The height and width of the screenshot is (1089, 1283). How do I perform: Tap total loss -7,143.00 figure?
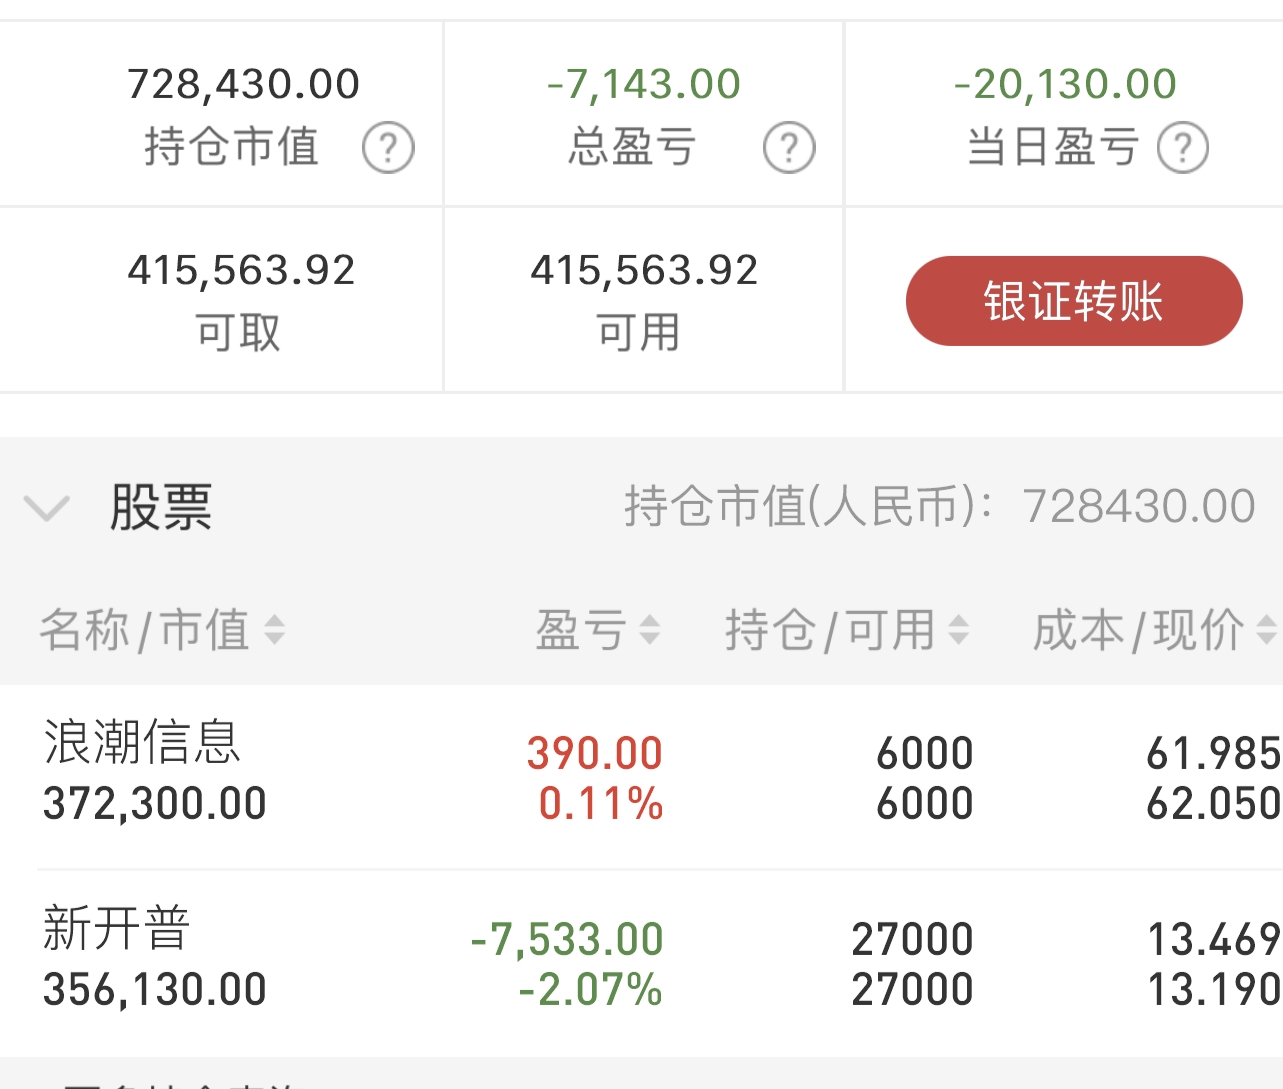(x=644, y=84)
